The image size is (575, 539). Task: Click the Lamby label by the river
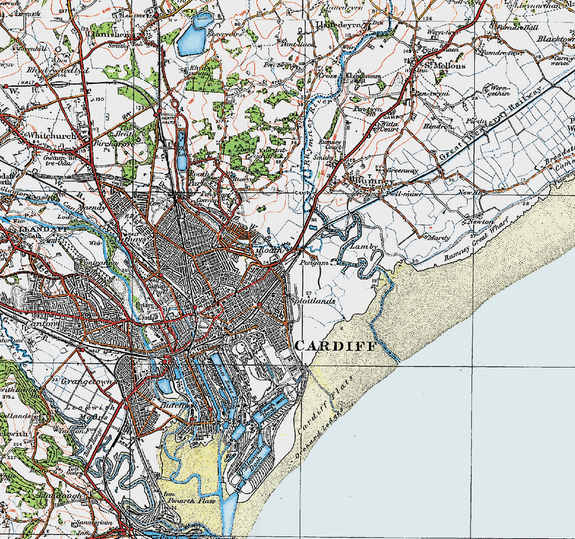[x=364, y=247]
